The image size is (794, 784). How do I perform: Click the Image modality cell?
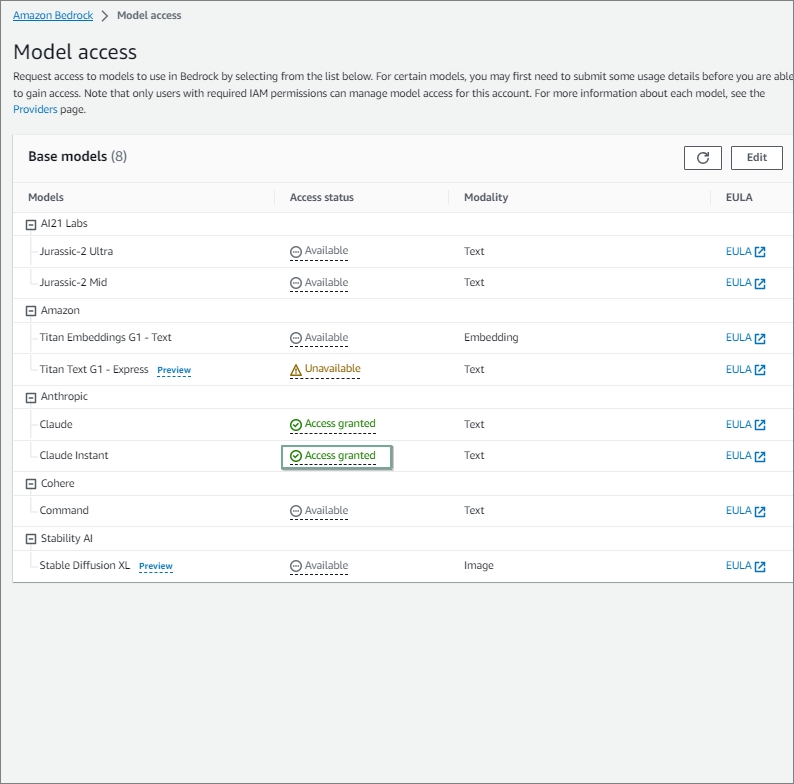pyautogui.click(x=479, y=566)
